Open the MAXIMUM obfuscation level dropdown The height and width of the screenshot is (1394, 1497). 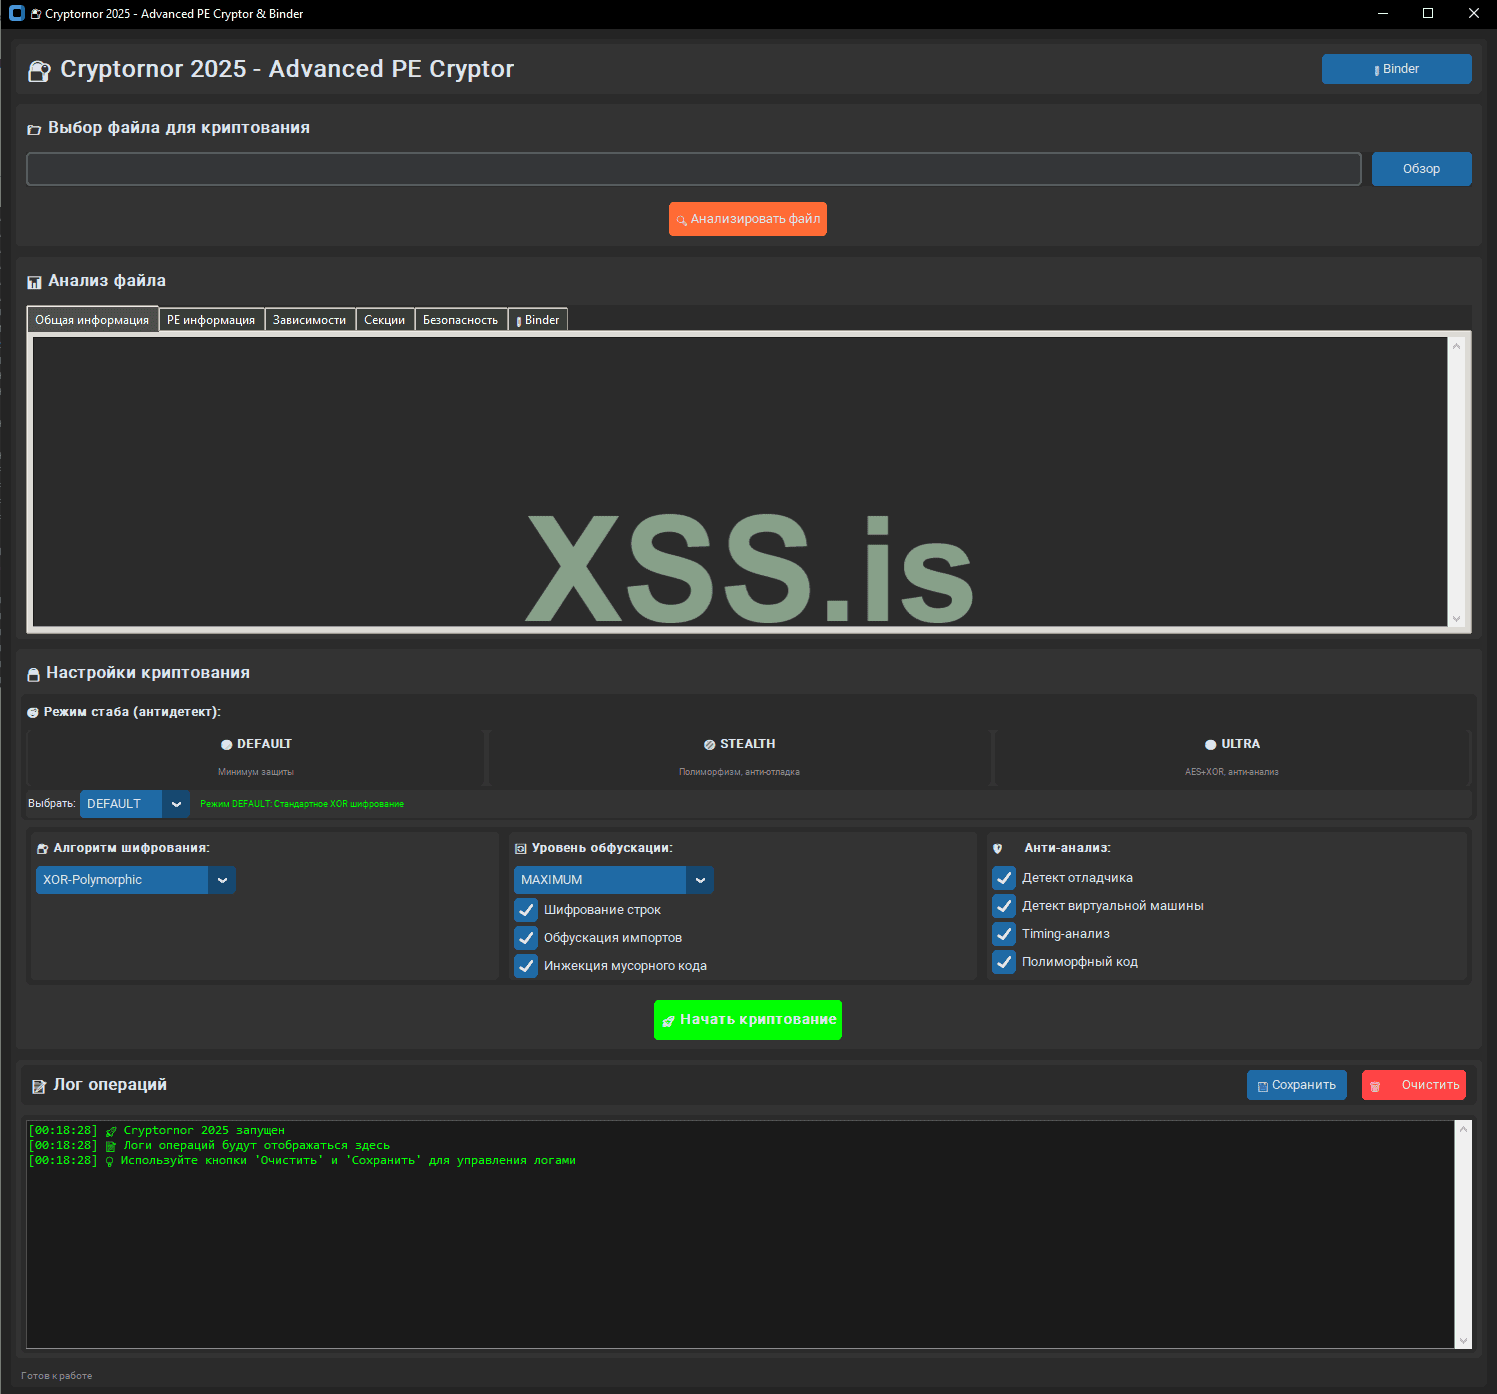(700, 880)
